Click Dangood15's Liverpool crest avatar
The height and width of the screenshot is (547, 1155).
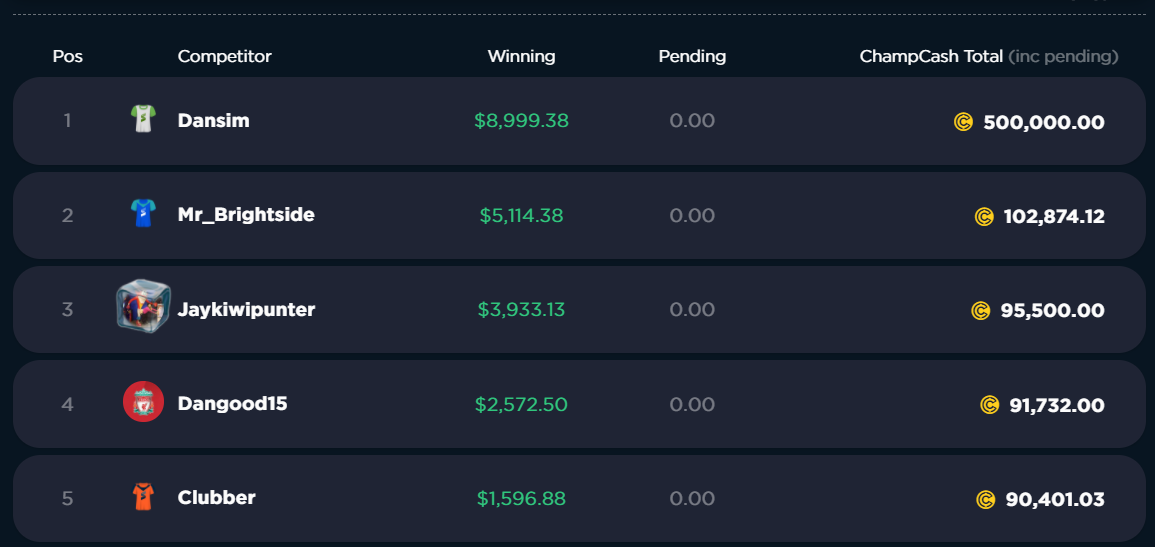144,402
